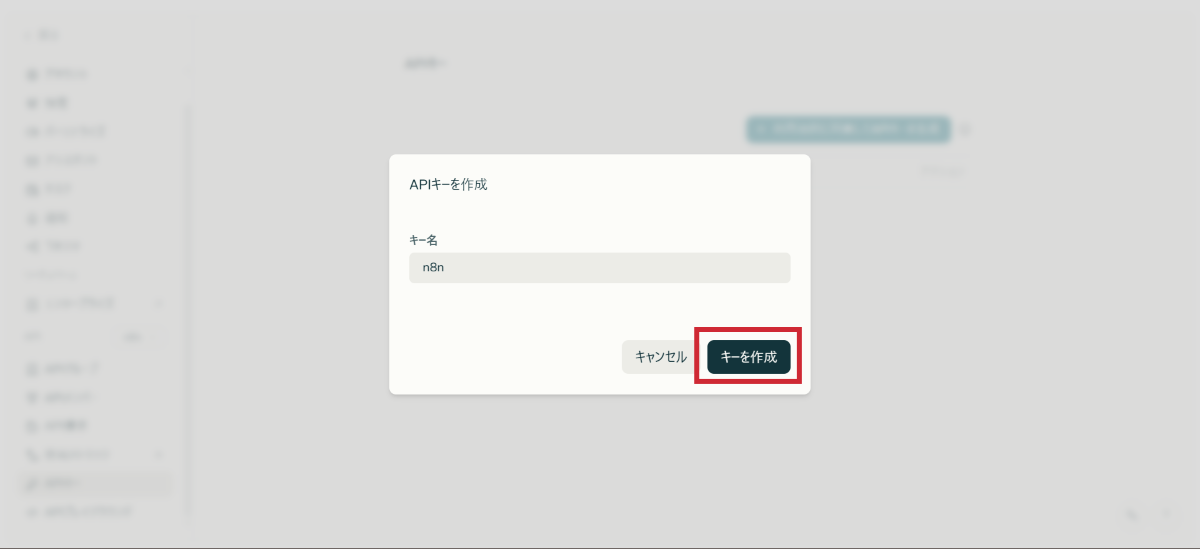Click the small icon beside the teal button

967,128
